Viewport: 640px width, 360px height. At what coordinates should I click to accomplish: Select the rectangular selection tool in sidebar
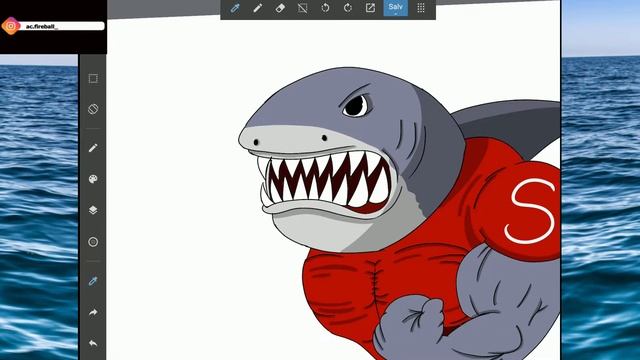93,78
